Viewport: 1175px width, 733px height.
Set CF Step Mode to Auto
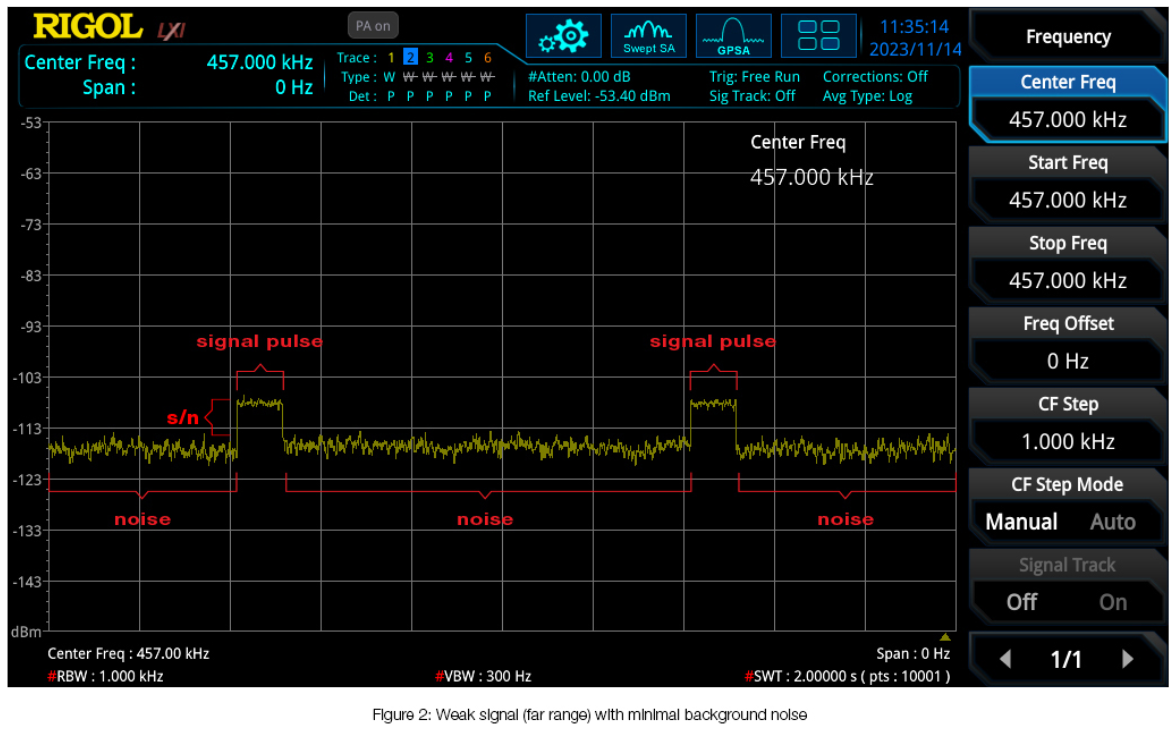(x=1112, y=522)
